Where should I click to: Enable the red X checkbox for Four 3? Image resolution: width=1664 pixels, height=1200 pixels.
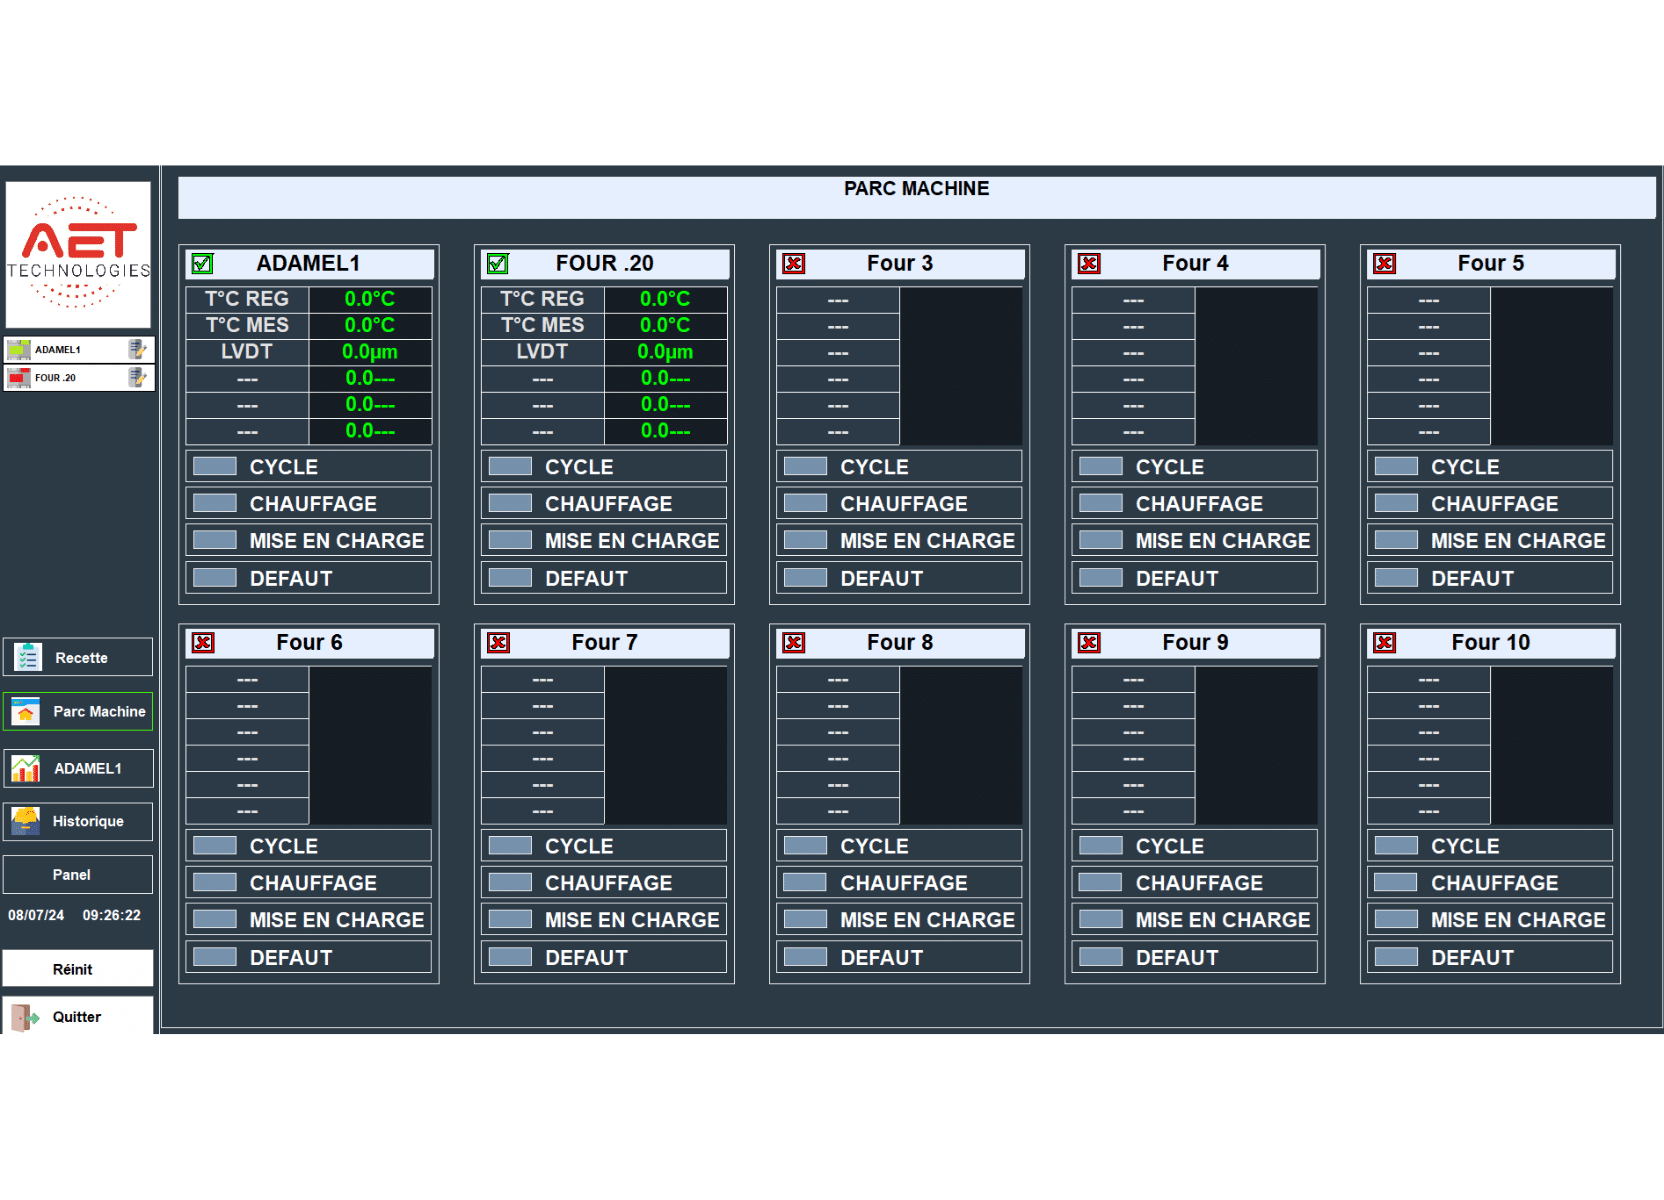click(794, 264)
